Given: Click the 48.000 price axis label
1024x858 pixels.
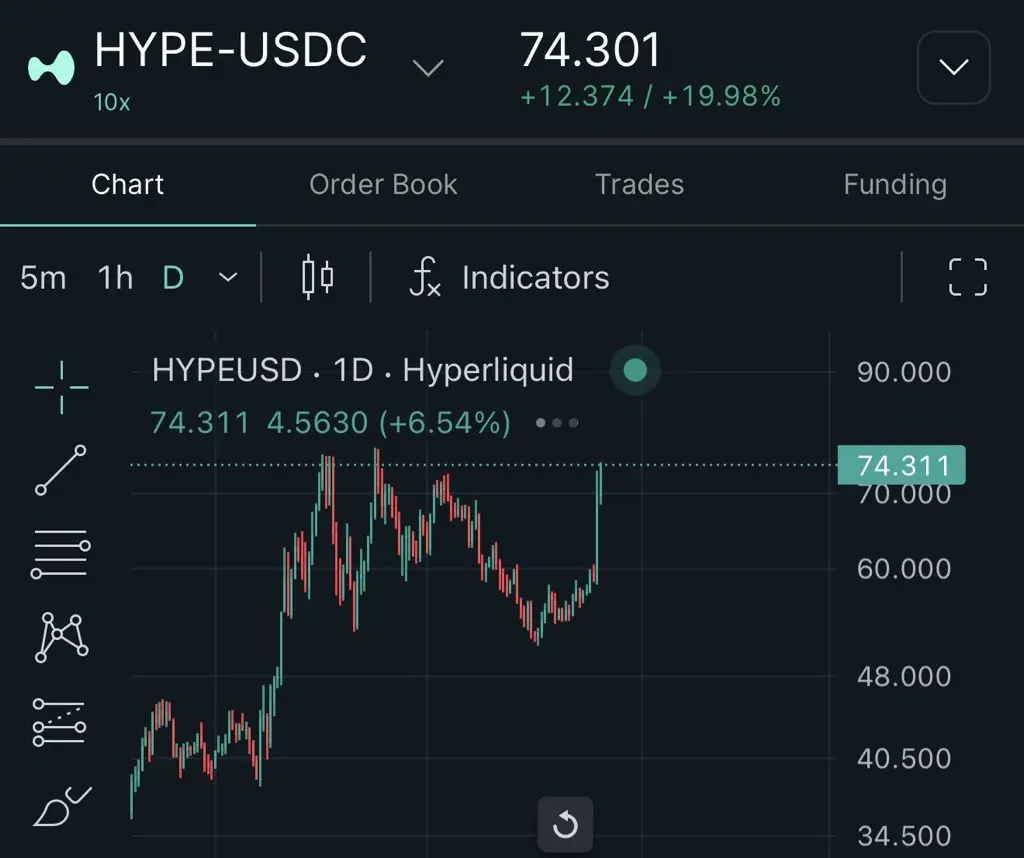Looking at the screenshot, I should tap(904, 676).
